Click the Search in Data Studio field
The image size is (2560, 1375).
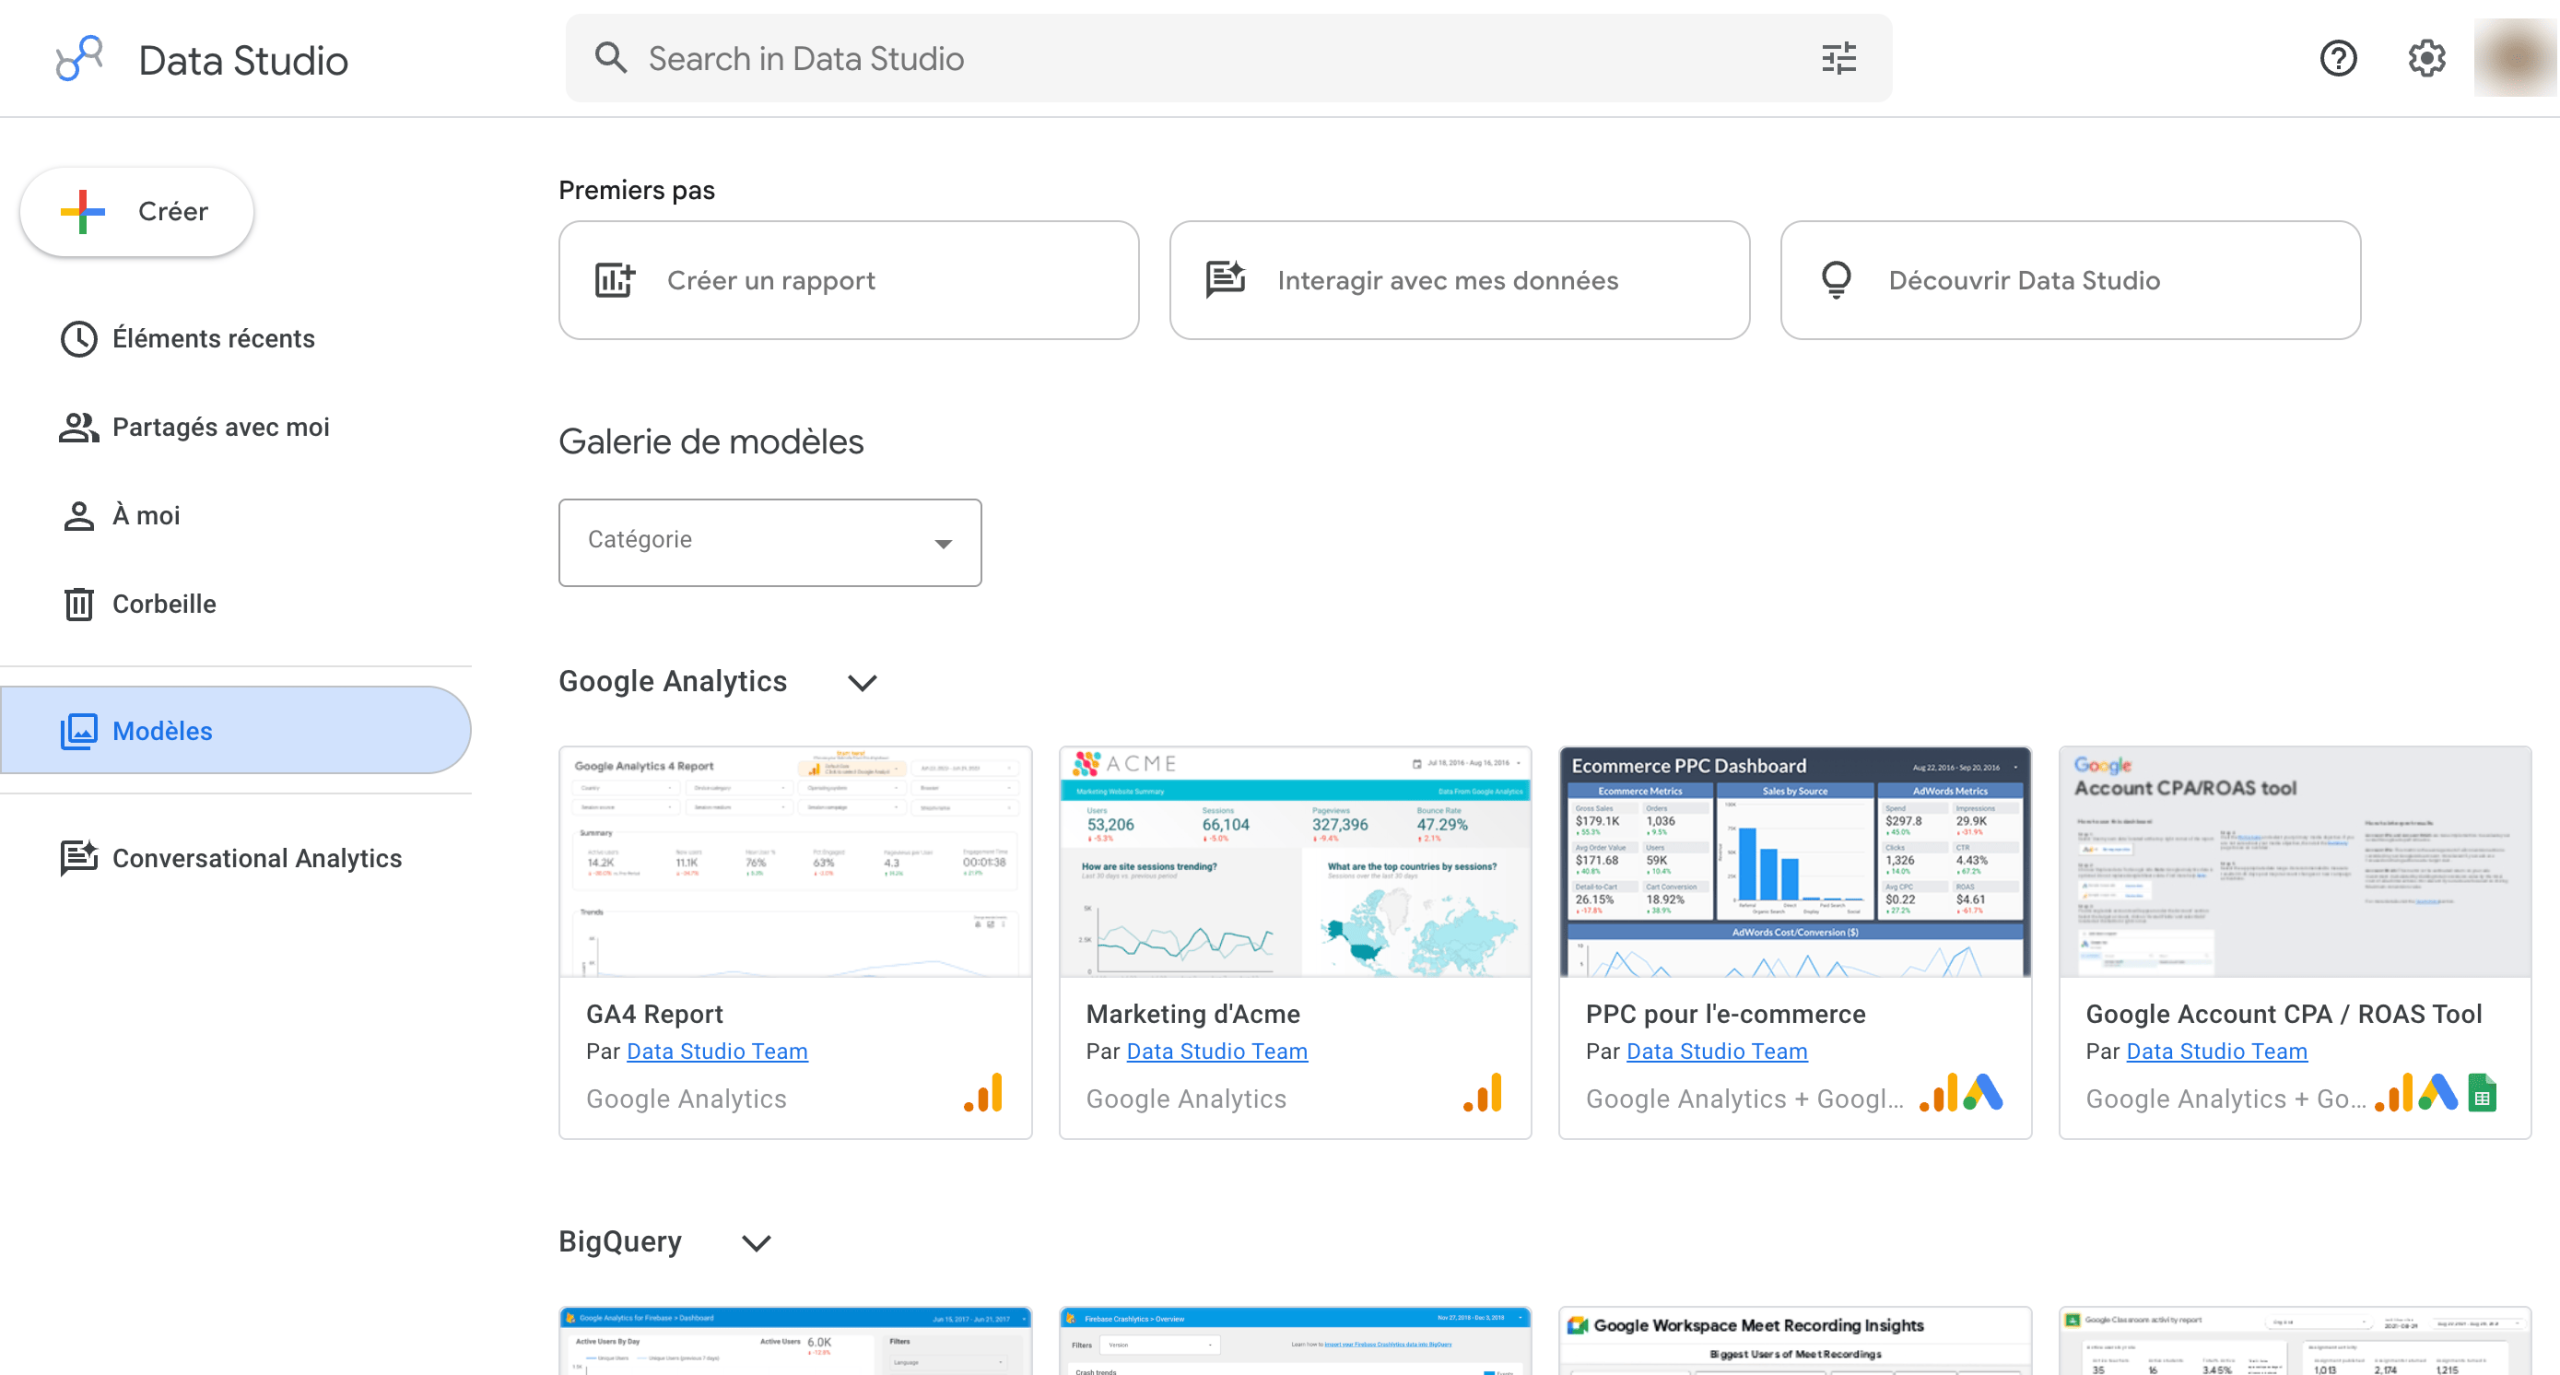coord(1228,58)
